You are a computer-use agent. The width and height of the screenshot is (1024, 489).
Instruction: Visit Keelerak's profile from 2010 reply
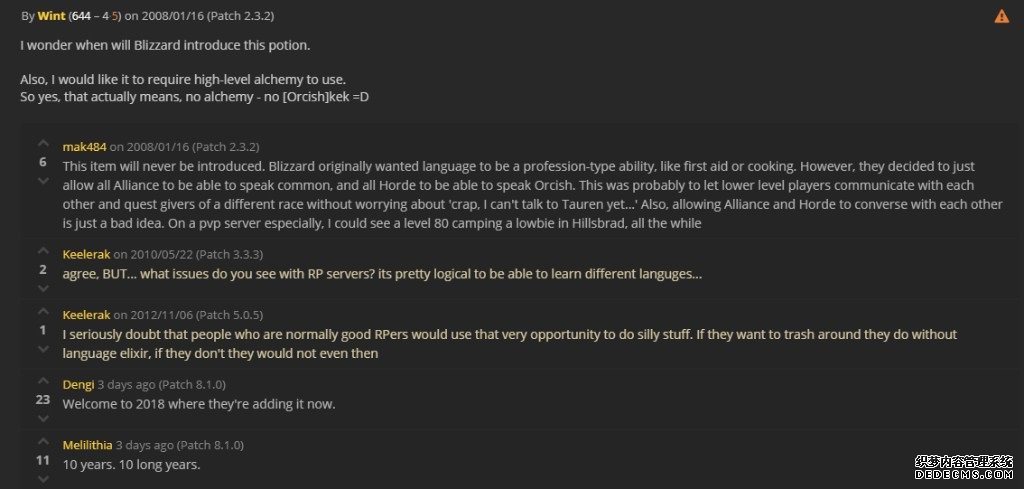click(86, 254)
